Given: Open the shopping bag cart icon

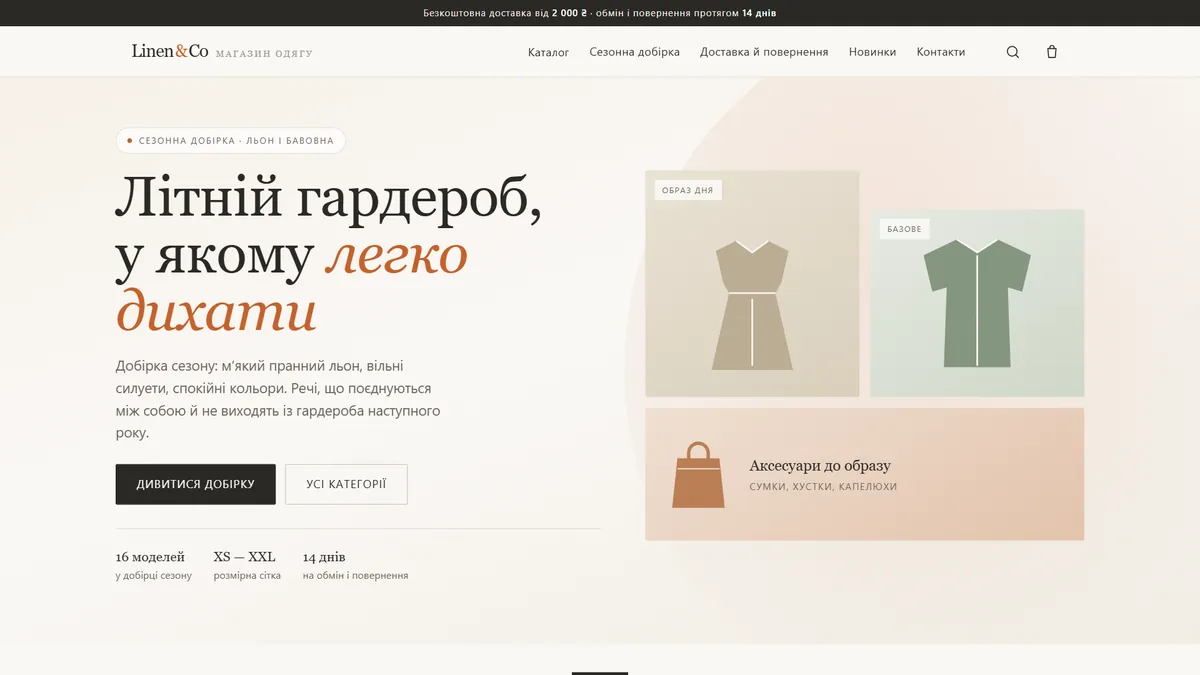Looking at the screenshot, I should pos(1052,52).
